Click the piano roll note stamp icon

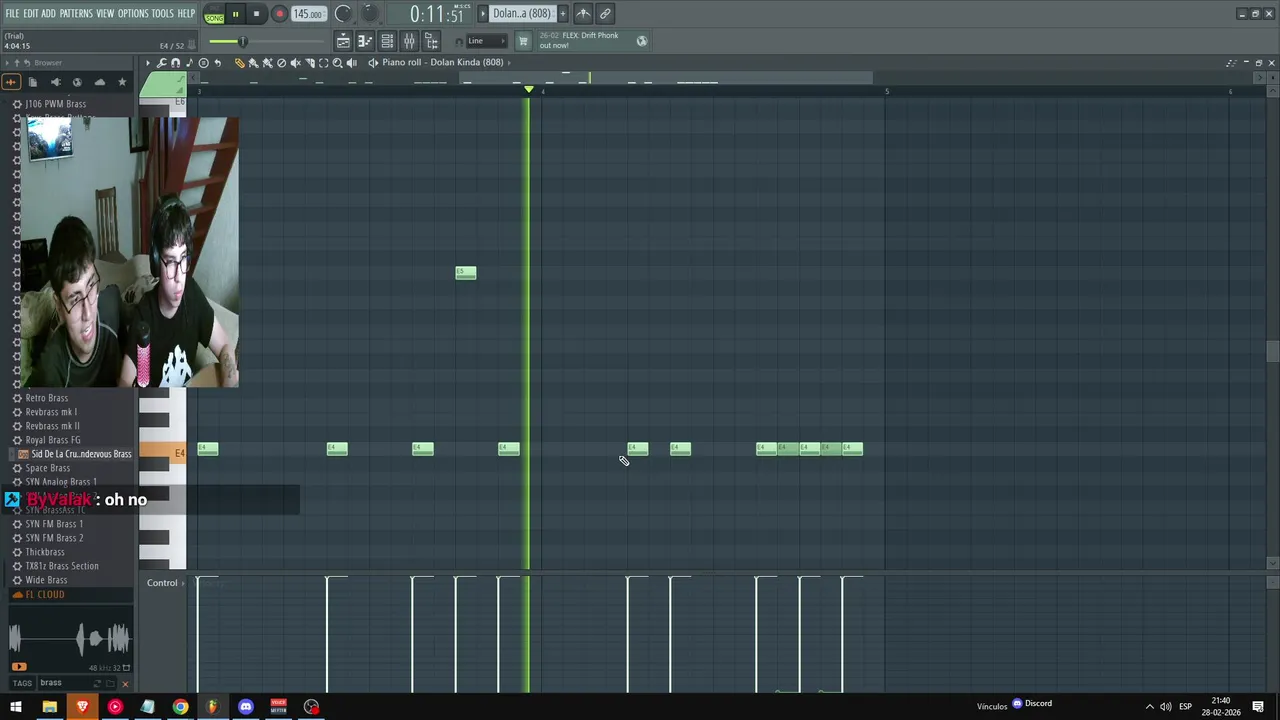tap(190, 63)
